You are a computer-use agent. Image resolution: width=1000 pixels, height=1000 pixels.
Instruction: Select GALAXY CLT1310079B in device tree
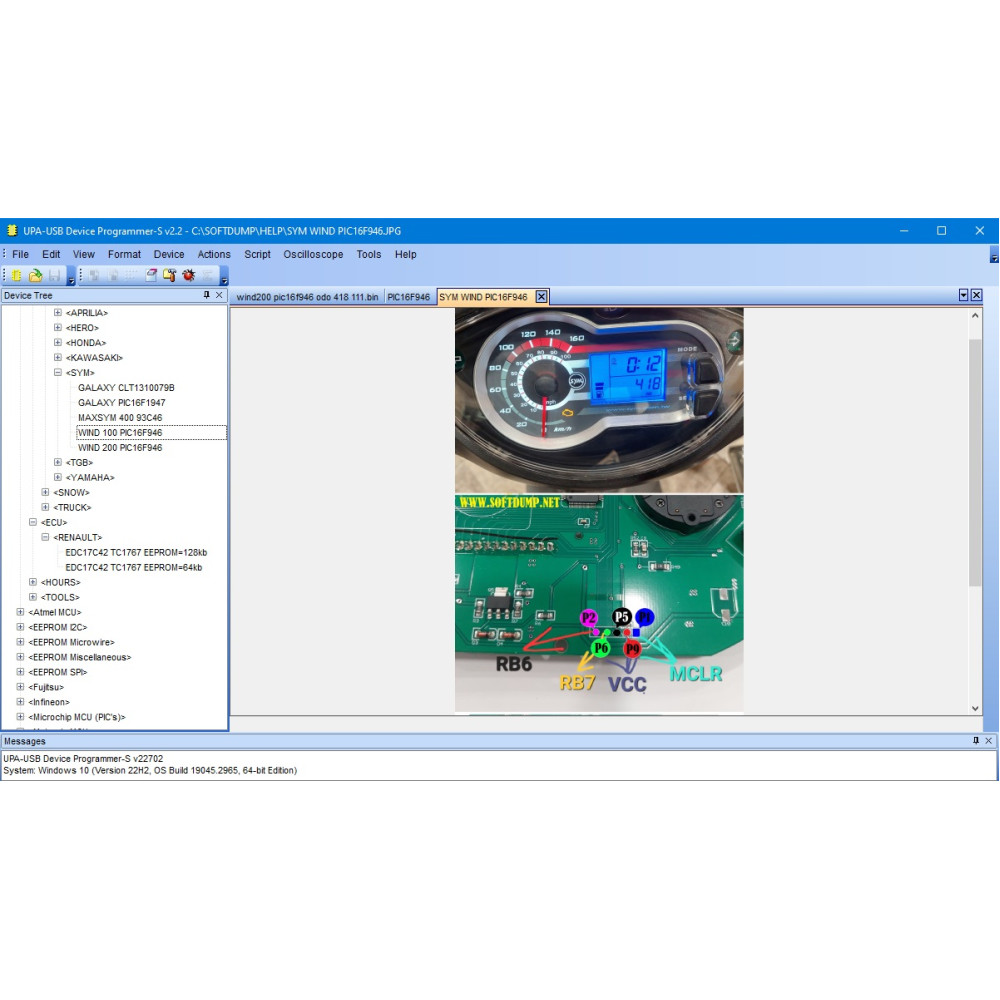click(126, 388)
